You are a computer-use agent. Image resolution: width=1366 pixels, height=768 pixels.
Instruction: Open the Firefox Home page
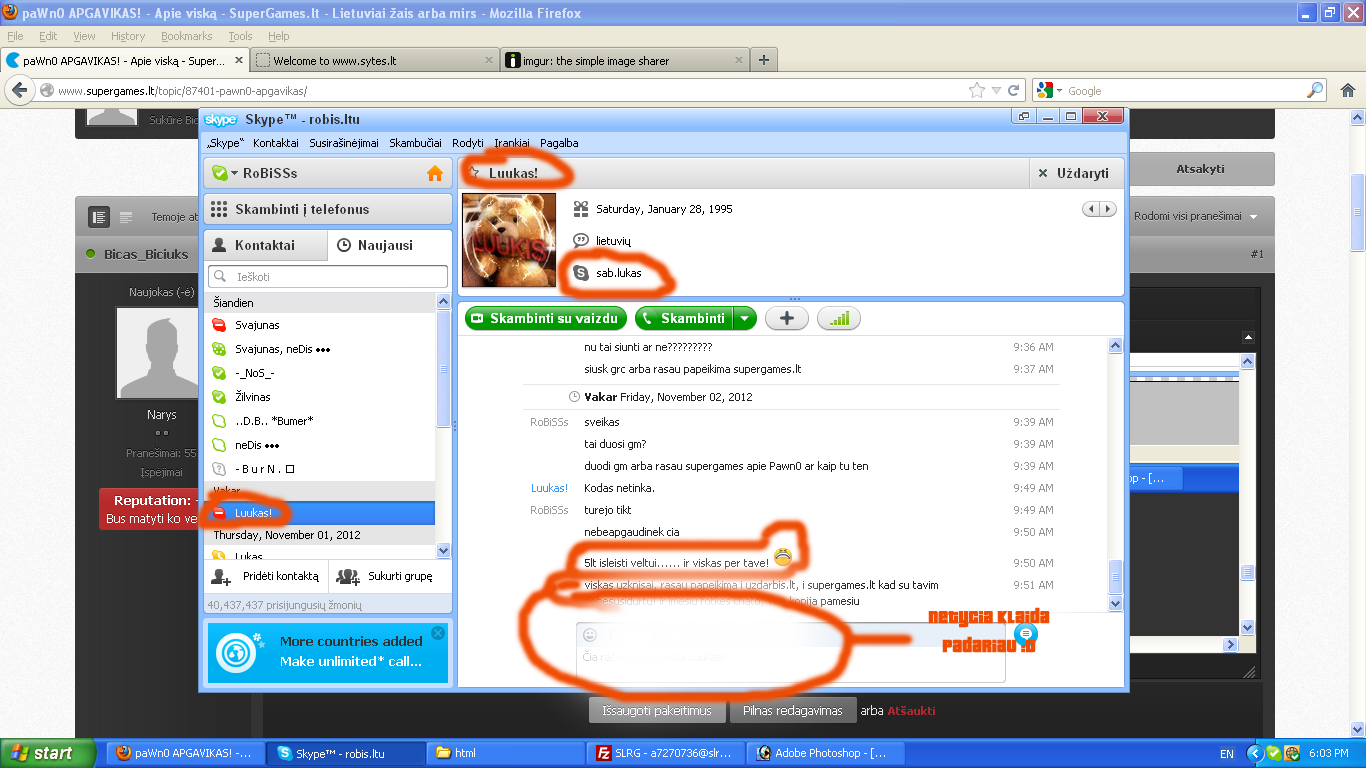tap(1348, 90)
